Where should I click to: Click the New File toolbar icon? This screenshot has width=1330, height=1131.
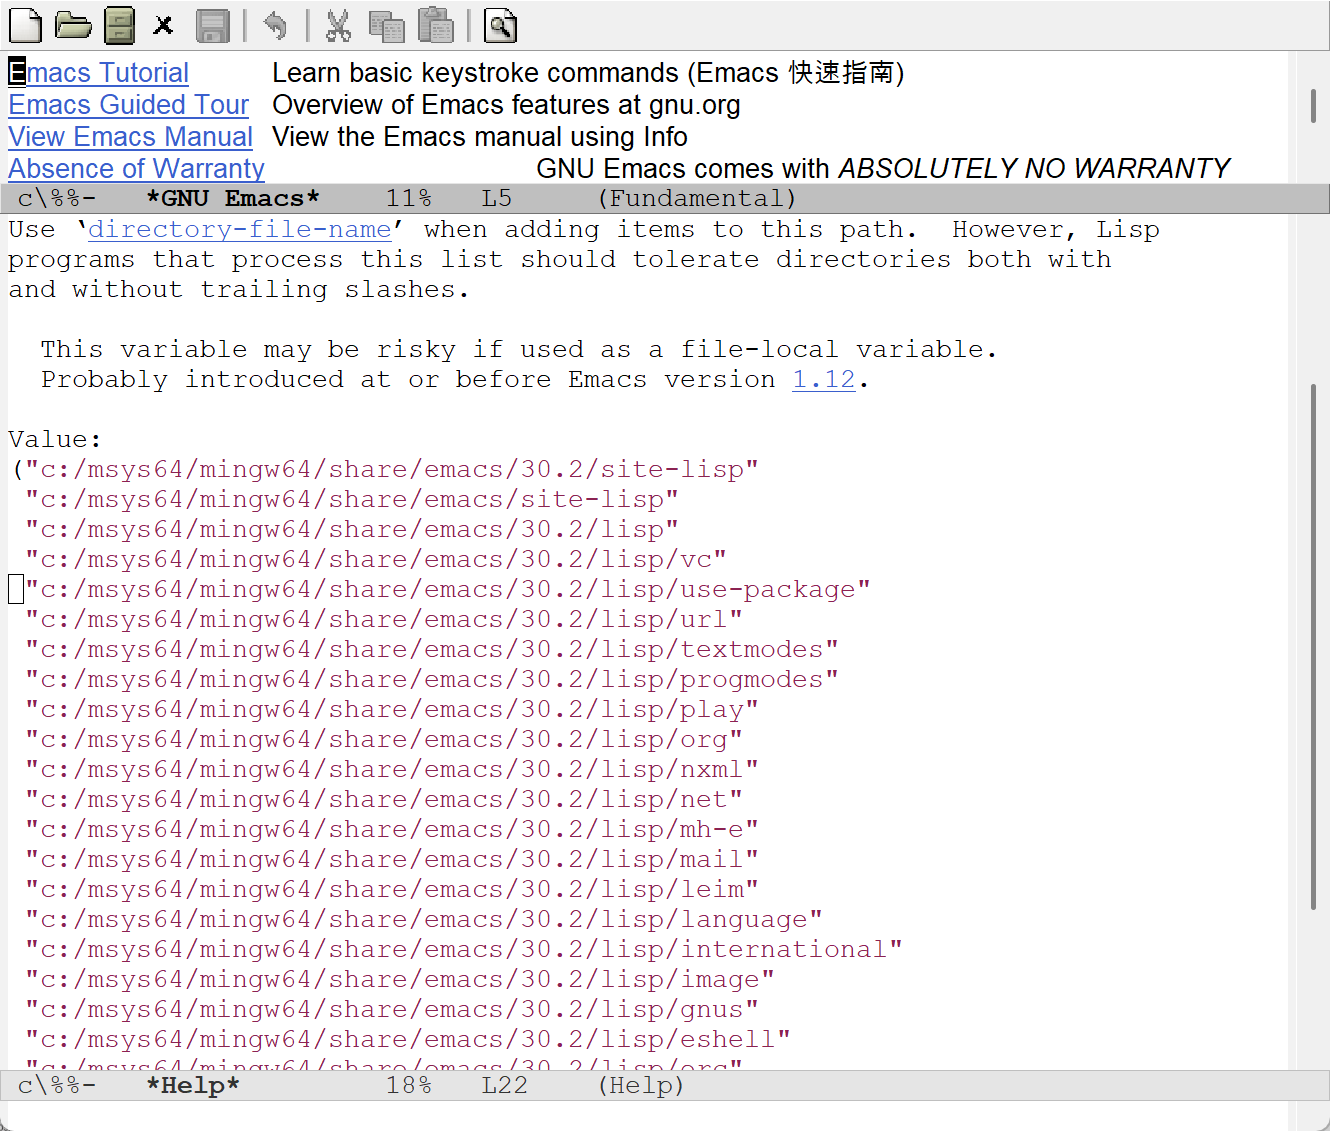click(25, 25)
